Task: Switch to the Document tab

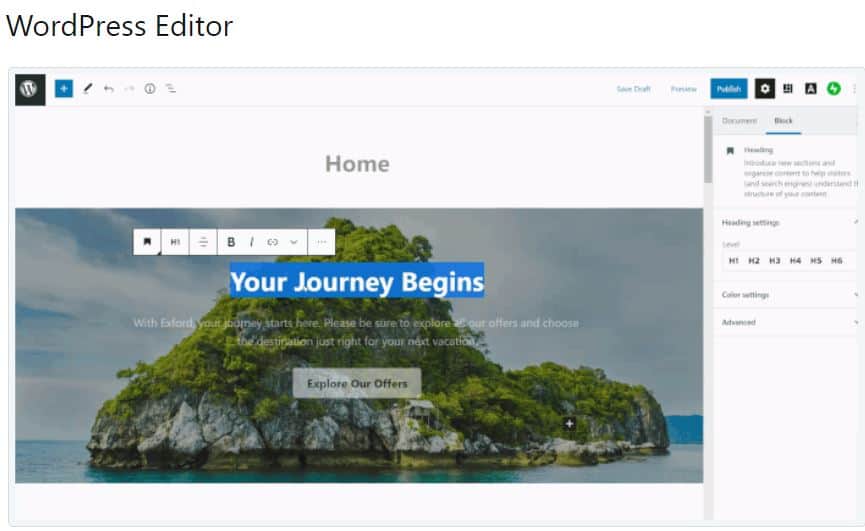Action: (x=739, y=121)
